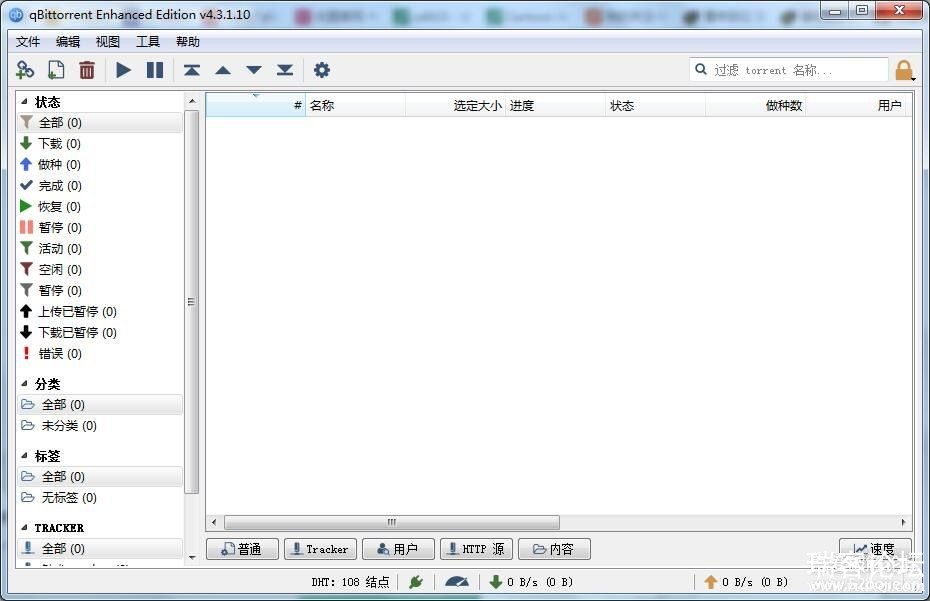Viewport: 930px width, 601px height.
Task: Open the 编辑 menu
Action: click(68, 42)
